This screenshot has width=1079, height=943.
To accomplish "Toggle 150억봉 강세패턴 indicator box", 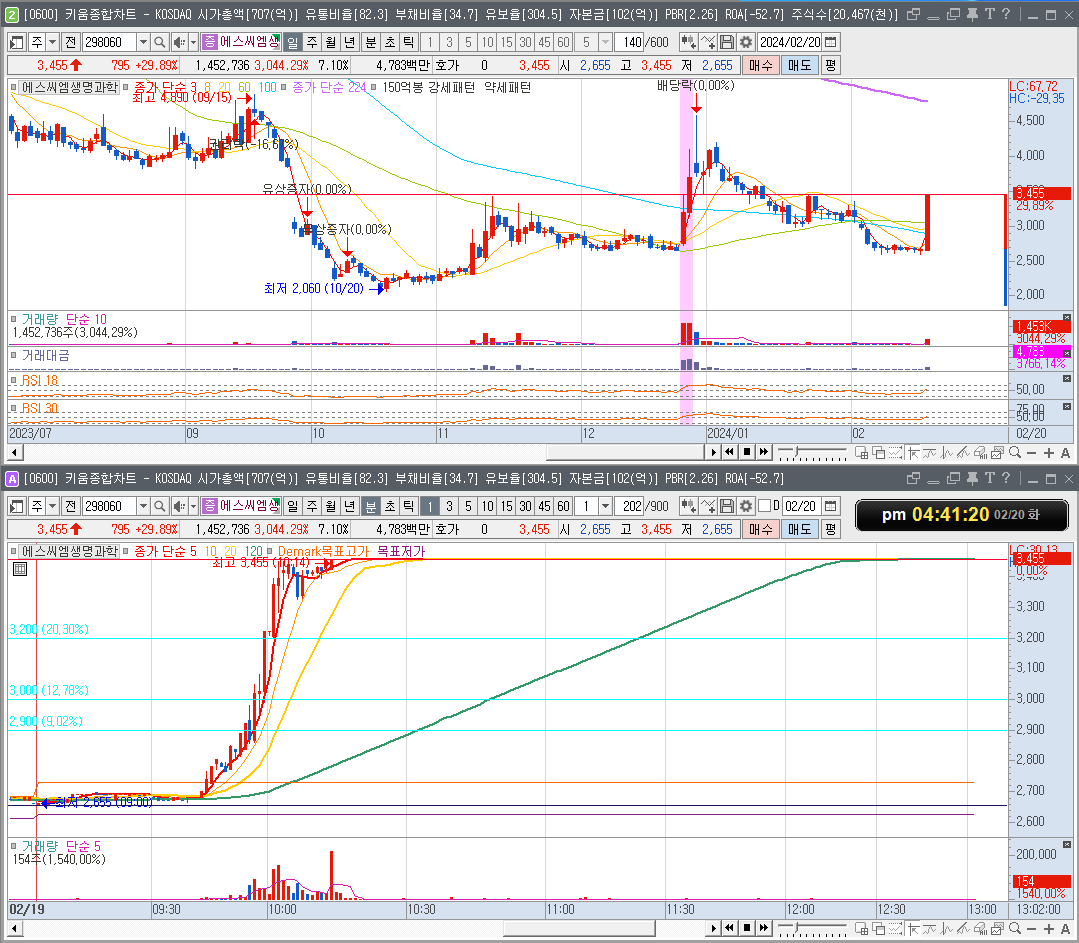I will point(374,87).
